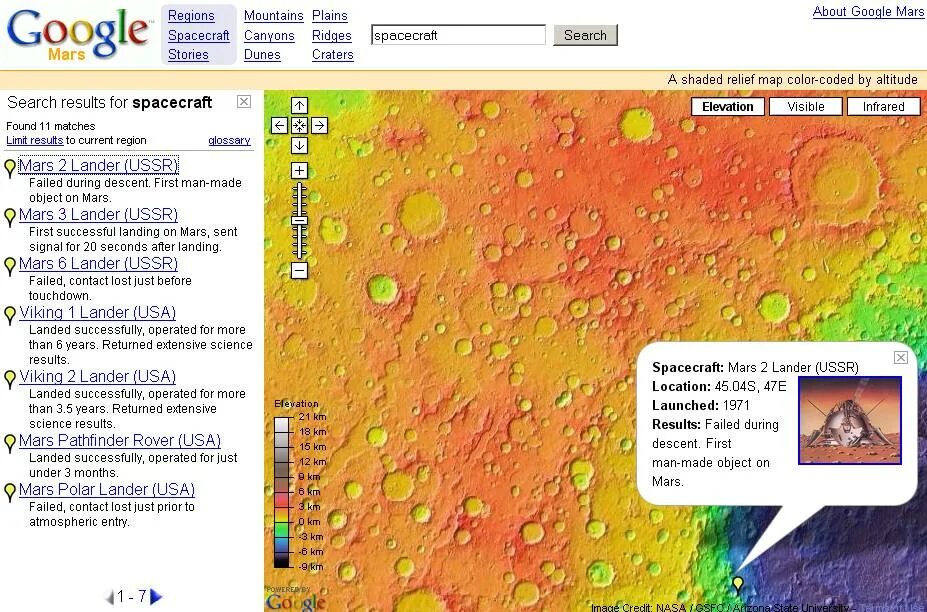Viewport: 927px width, 612px height.
Task: Click the pin icon next to Mars 3 Lander
Action: point(9,218)
